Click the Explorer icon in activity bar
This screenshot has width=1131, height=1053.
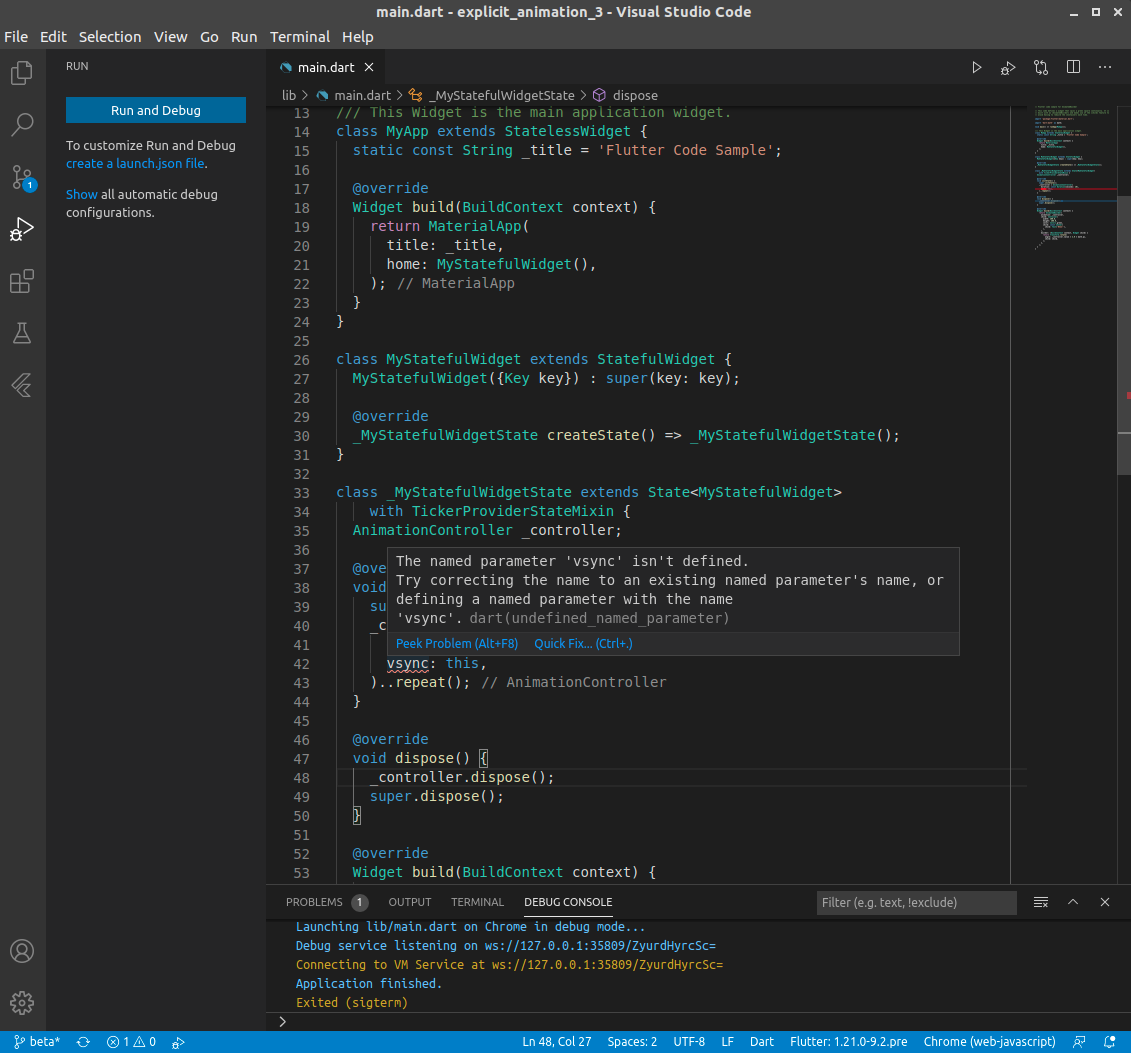tap(22, 72)
